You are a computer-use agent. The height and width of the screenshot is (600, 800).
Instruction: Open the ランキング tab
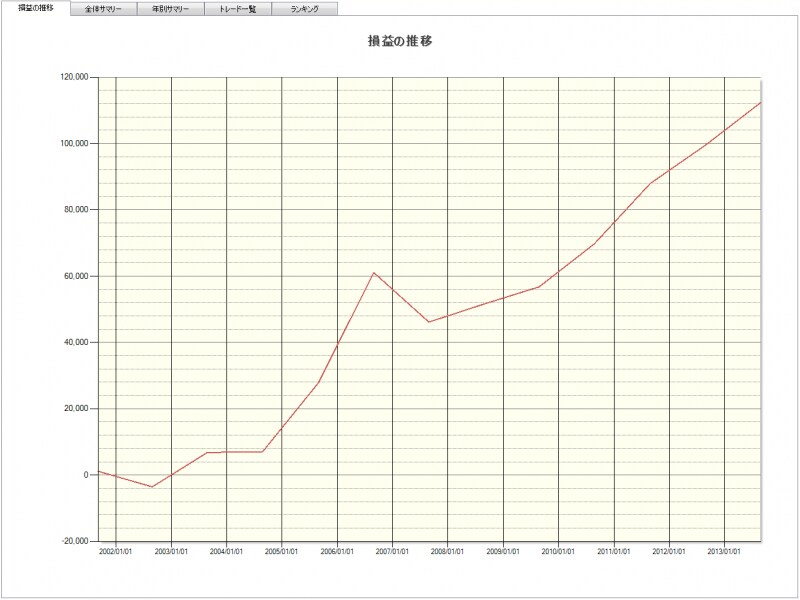[305, 9]
